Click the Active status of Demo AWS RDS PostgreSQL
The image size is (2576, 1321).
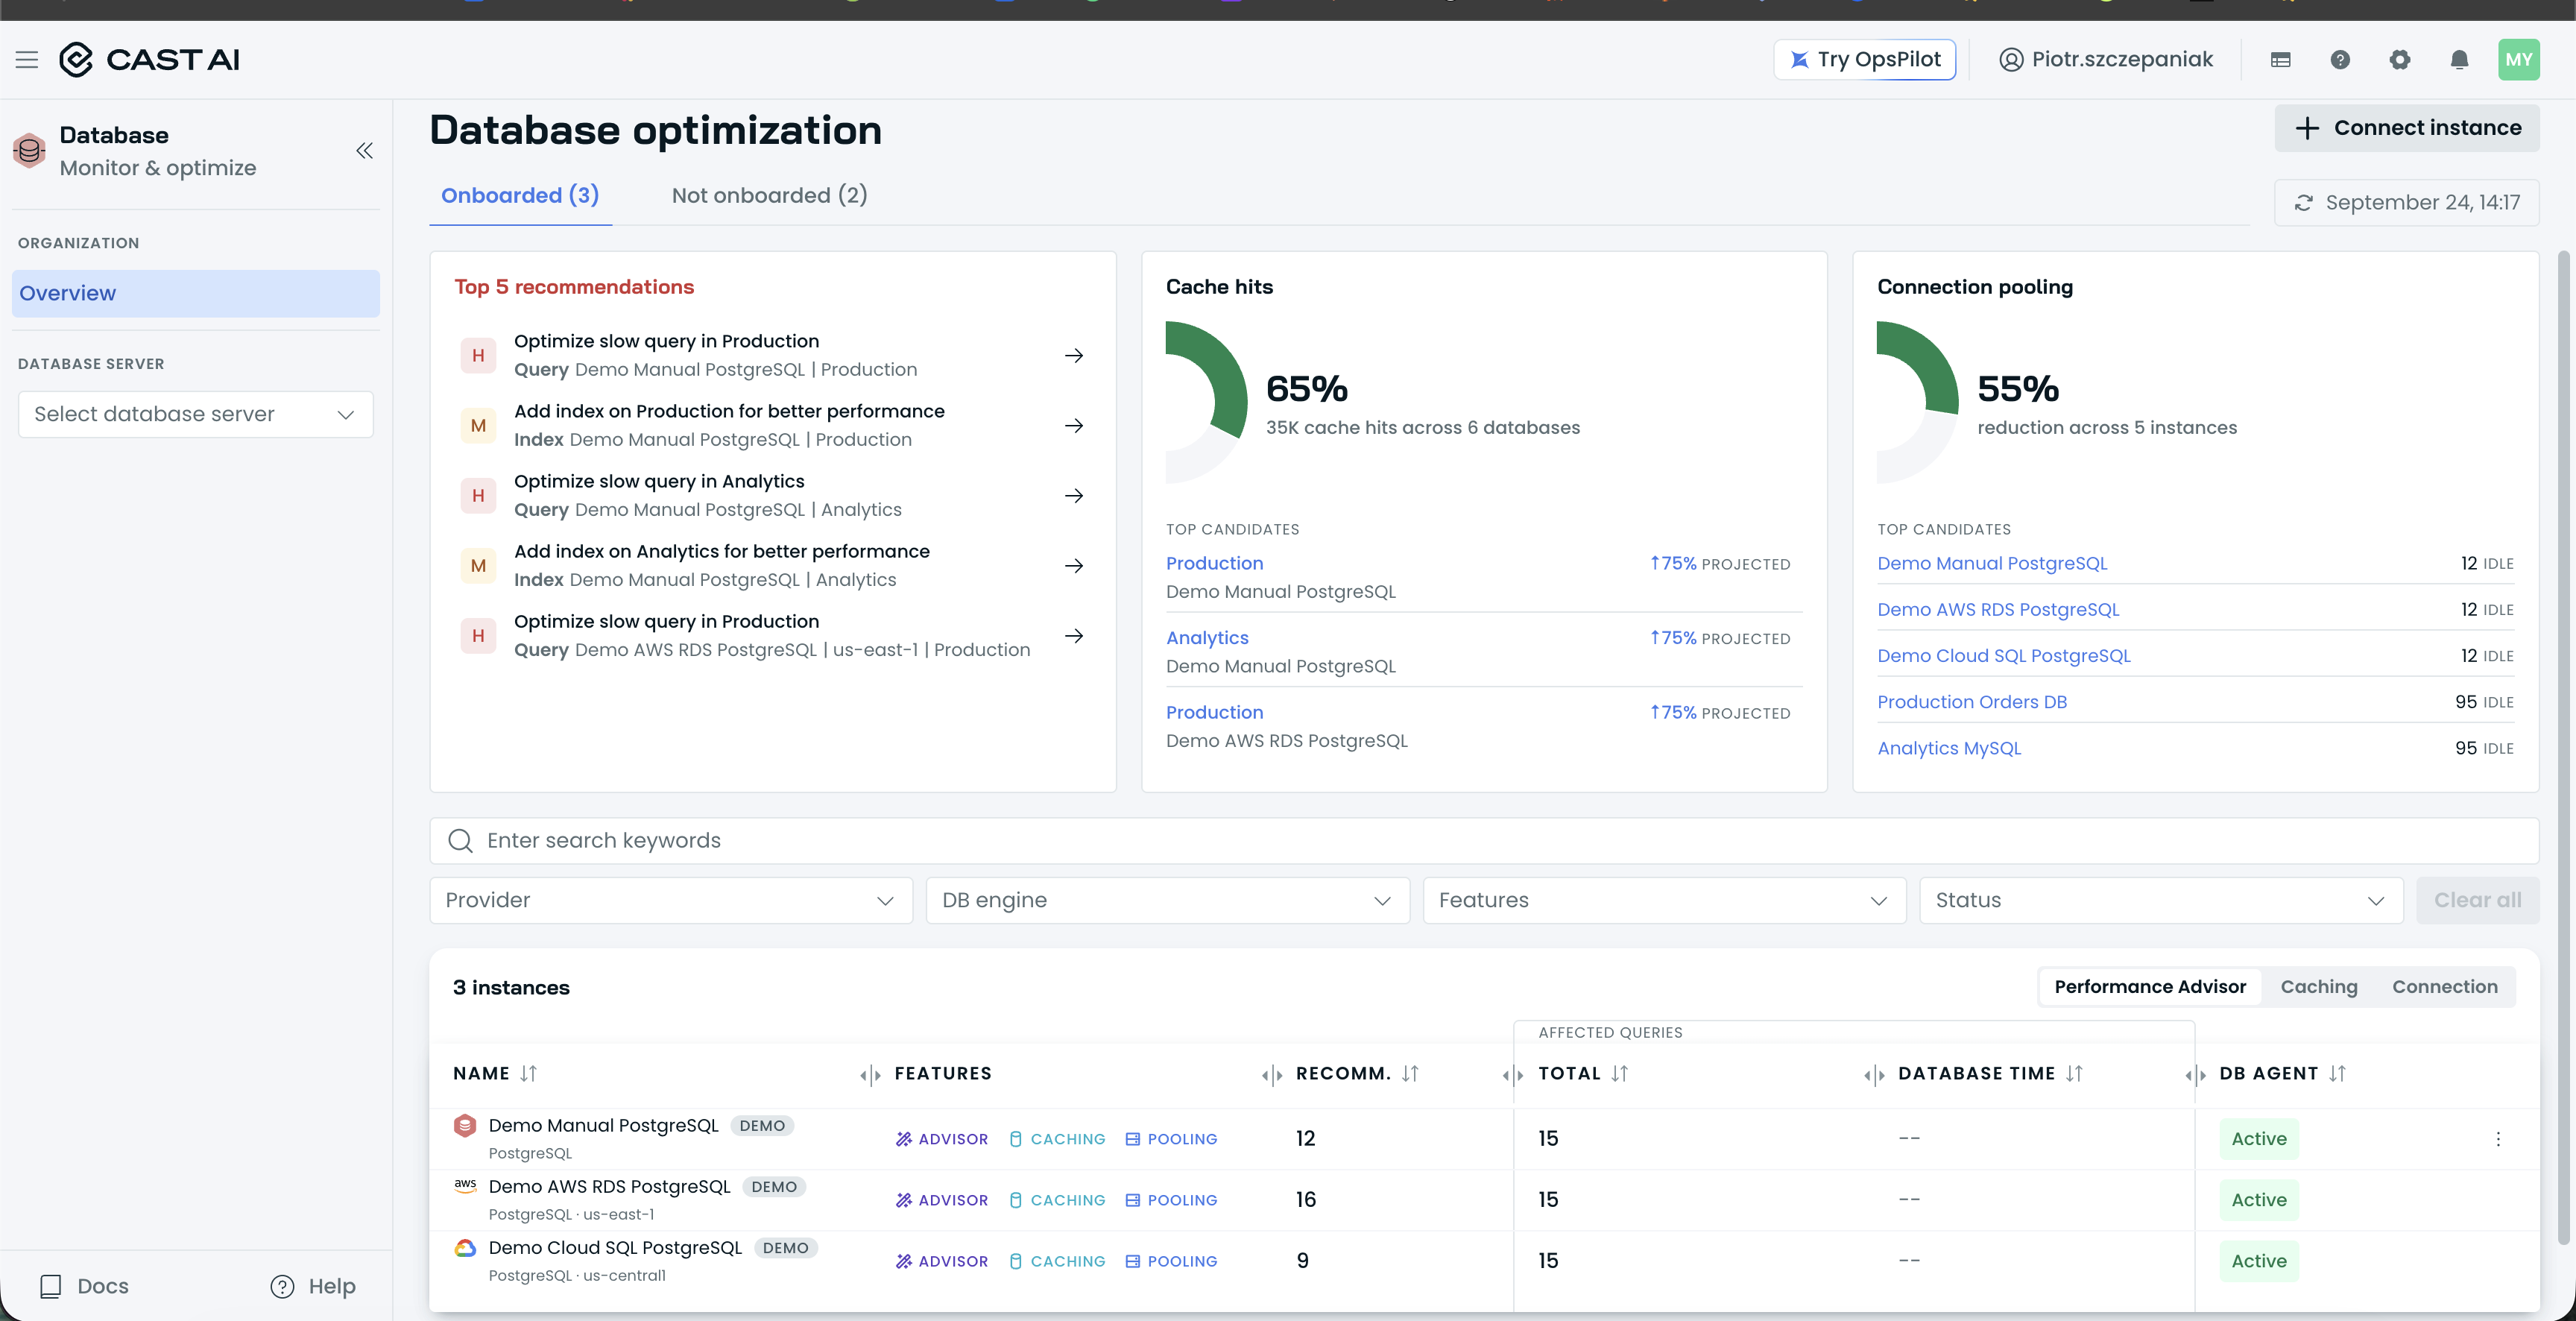pyautogui.click(x=2259, y=1200)
